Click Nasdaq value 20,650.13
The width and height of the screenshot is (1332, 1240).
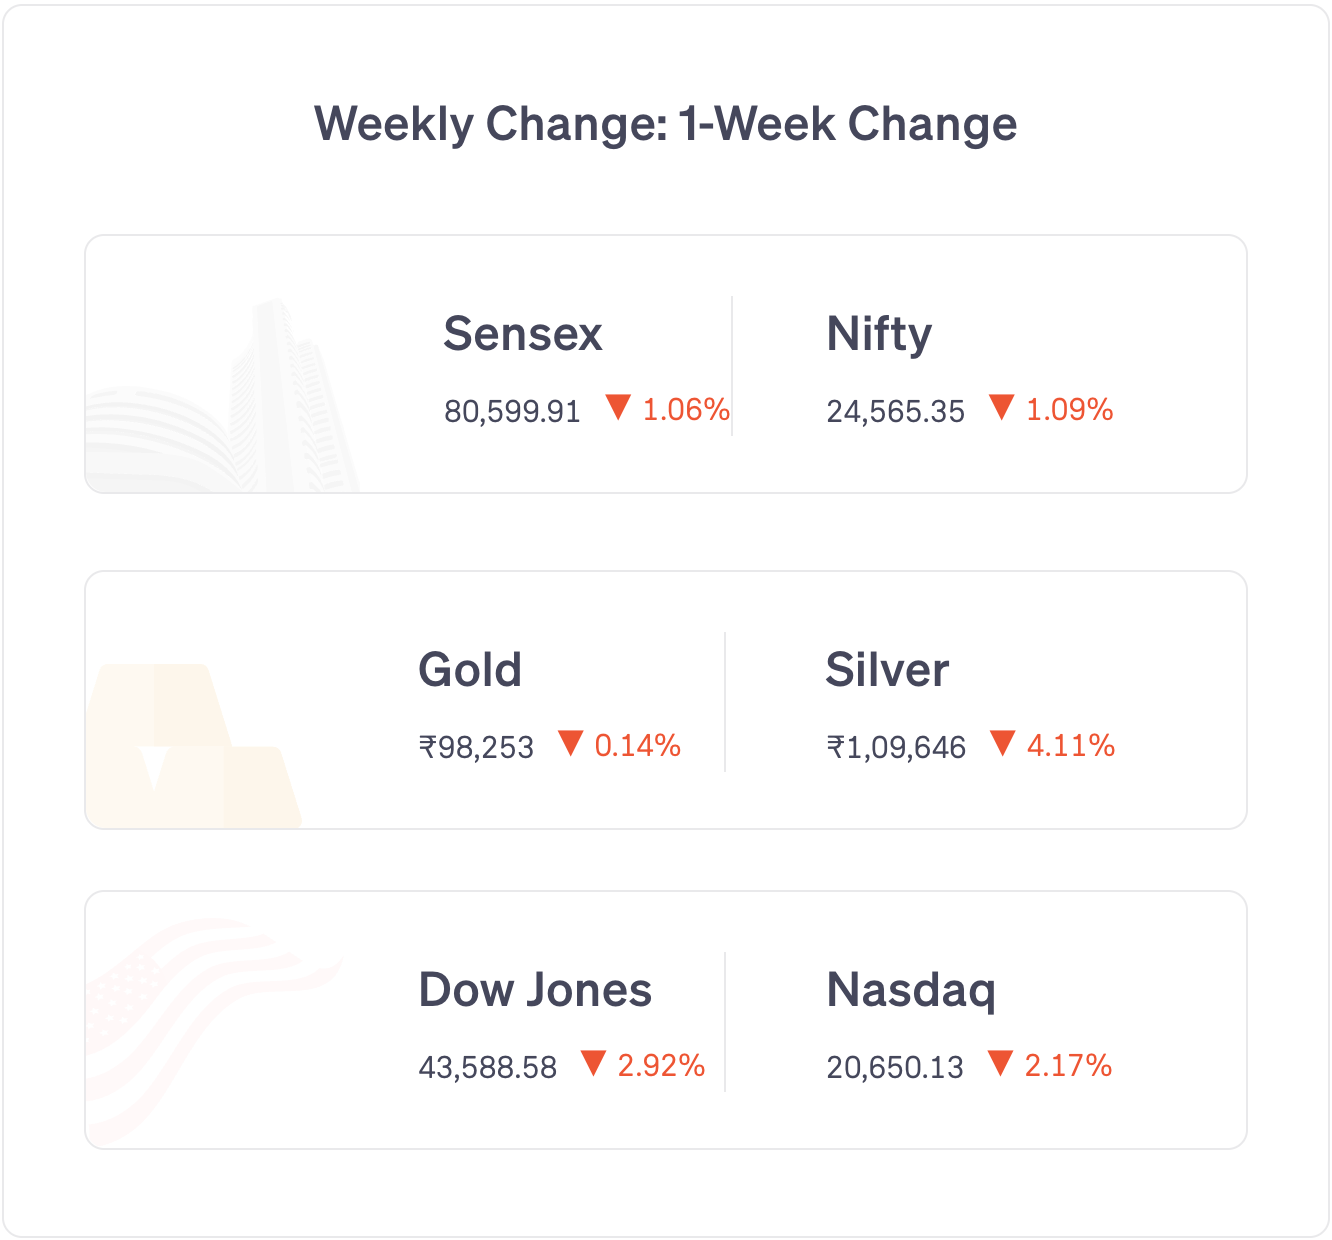pos(895,1067)
